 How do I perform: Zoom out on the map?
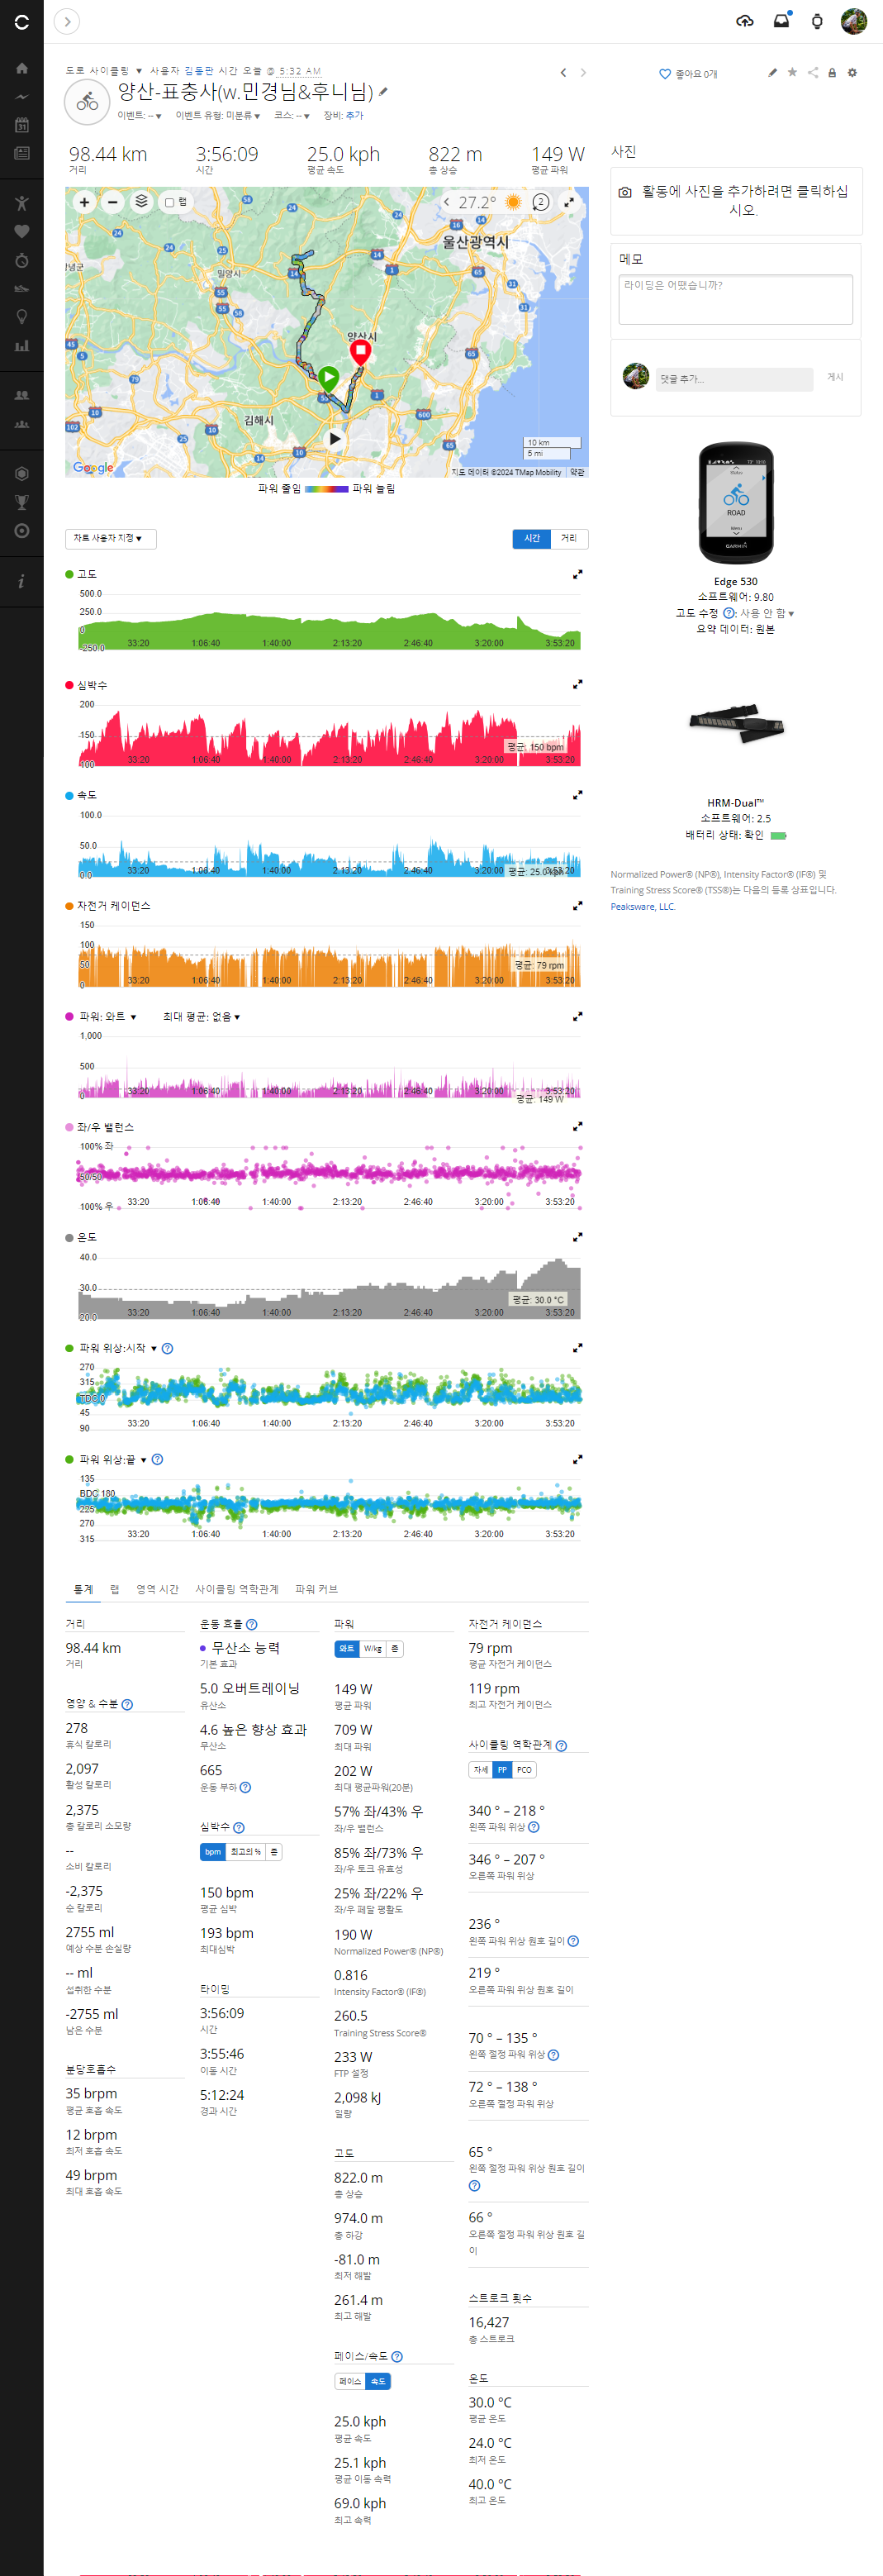tap(113, 202)
